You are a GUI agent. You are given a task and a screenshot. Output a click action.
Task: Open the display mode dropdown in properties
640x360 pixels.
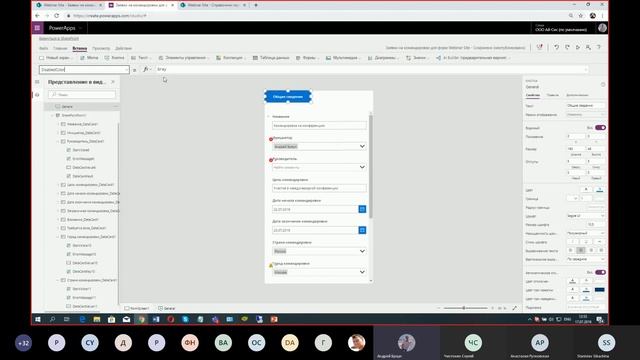pos(585,115)
